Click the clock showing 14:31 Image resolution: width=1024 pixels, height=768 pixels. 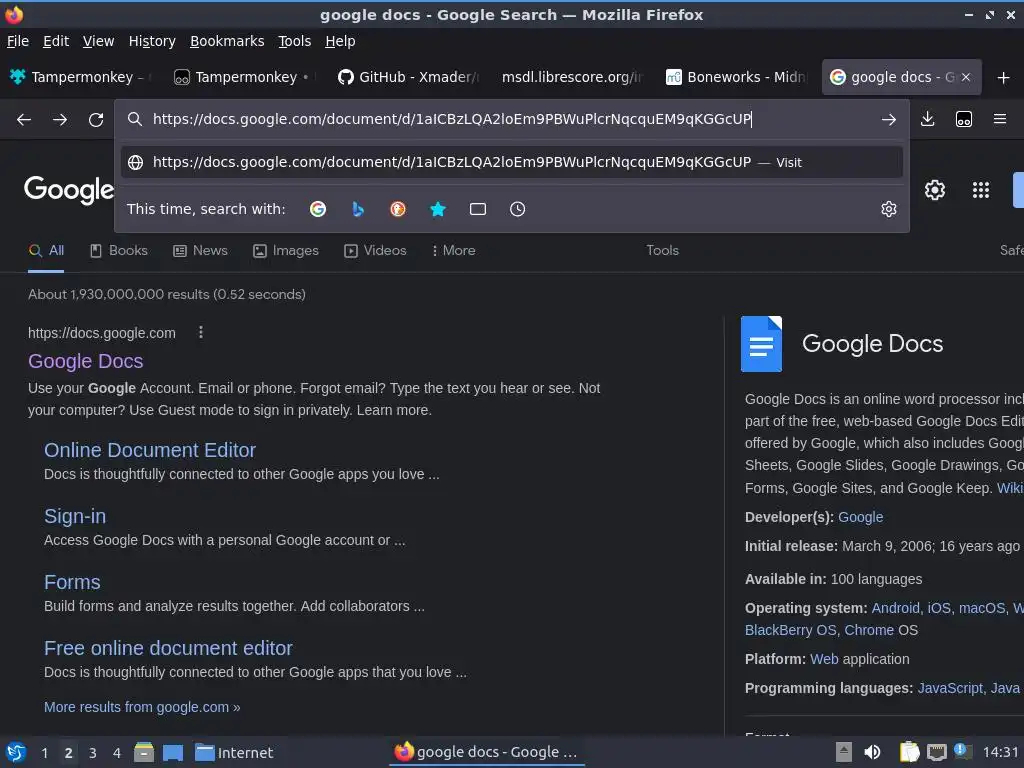(x=1000, y=752)
